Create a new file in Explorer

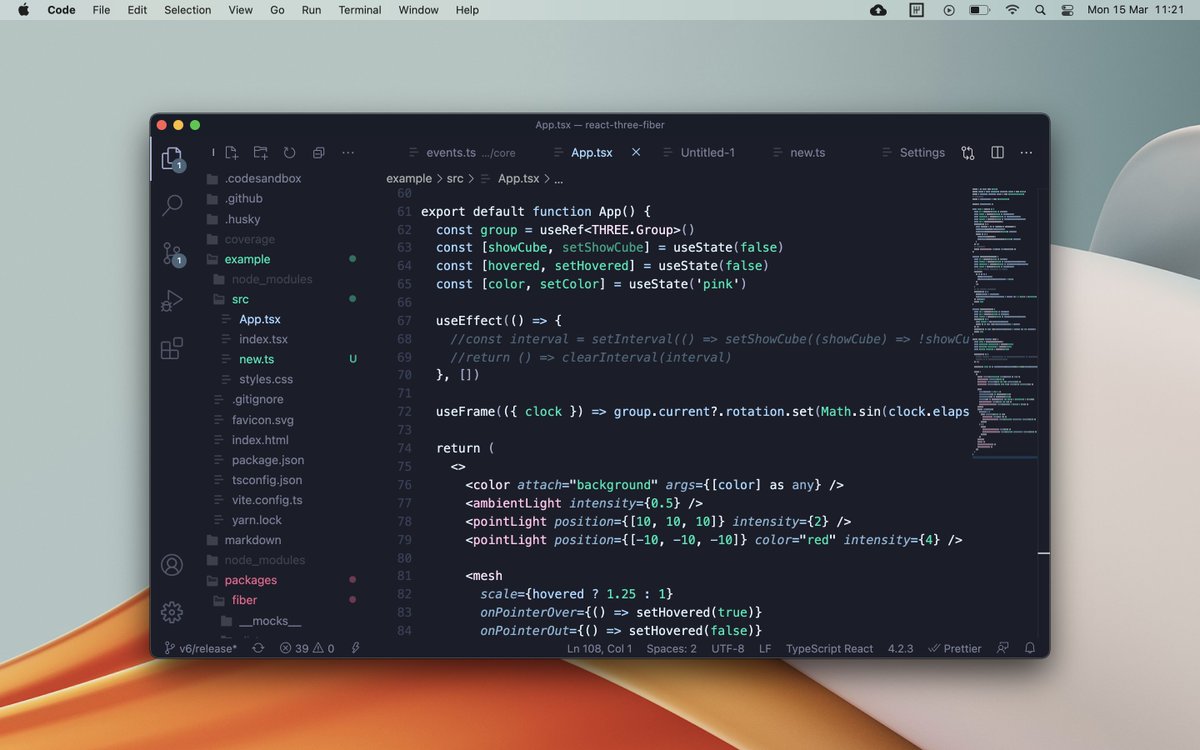tap(231, 153)
